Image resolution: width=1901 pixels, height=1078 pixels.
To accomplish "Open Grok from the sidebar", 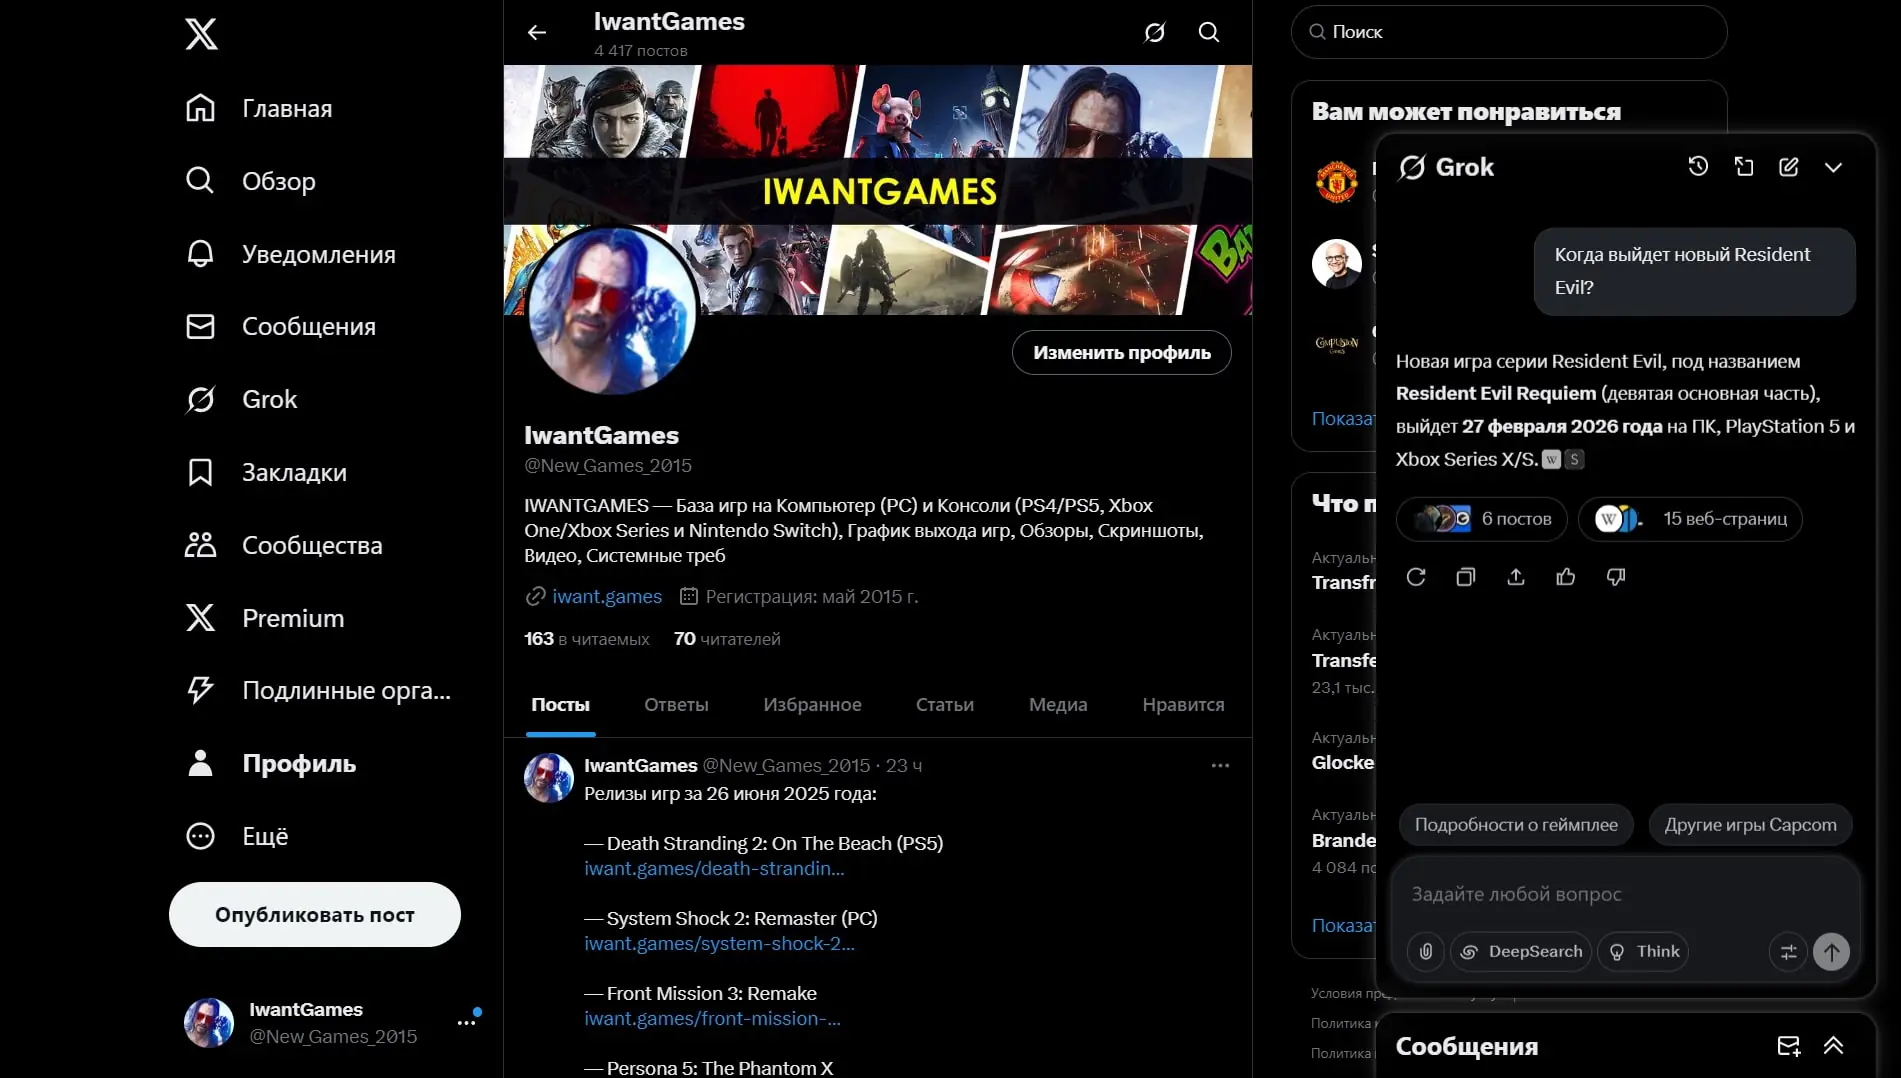I will [x=241, y=399].
